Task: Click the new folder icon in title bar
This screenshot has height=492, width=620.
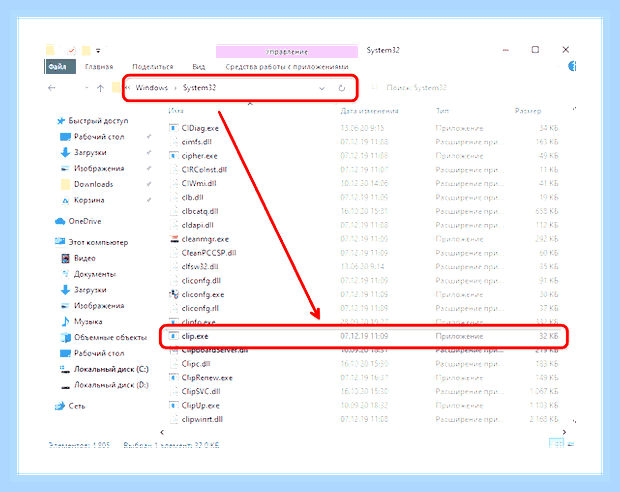Action: (86, 51)
